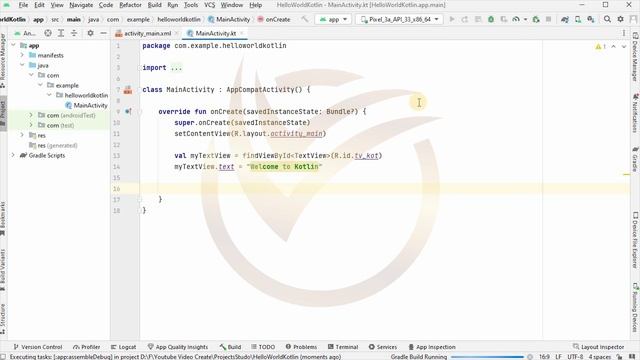Go to next highlighted error down arrow

(x=624, y=47)
